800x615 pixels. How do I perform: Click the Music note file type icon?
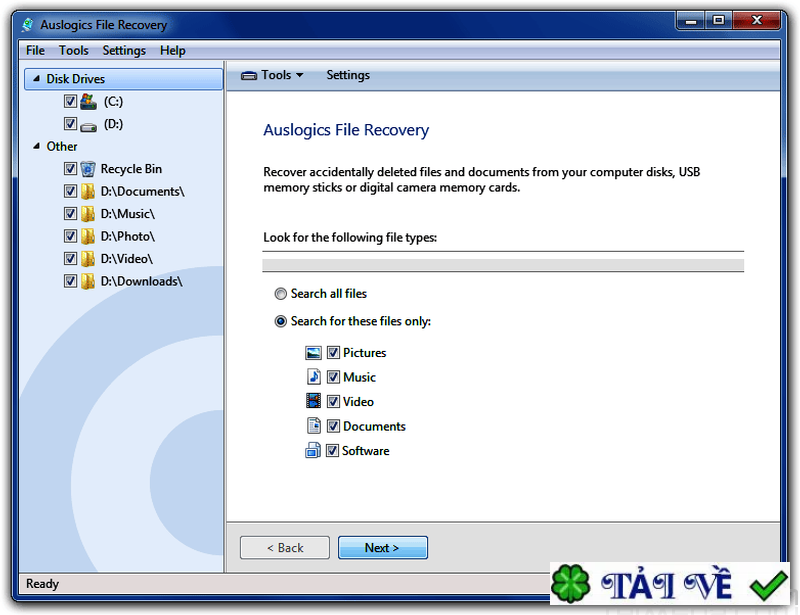coord(313,377)
